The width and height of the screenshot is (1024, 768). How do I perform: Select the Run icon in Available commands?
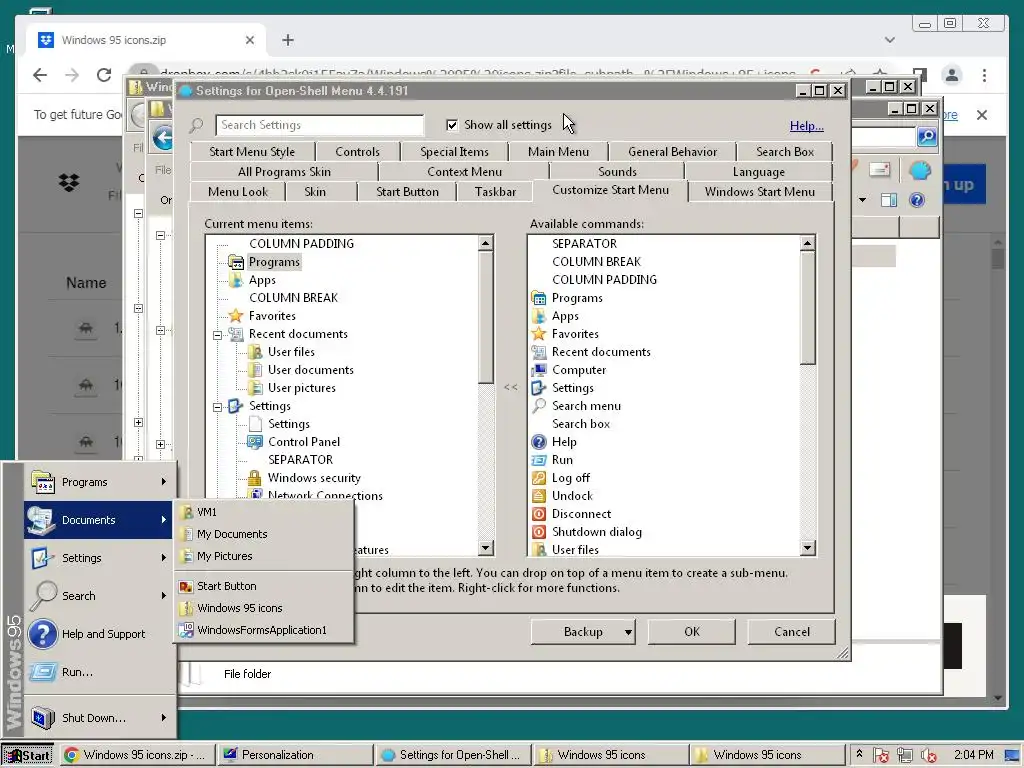tap(539, 460)
